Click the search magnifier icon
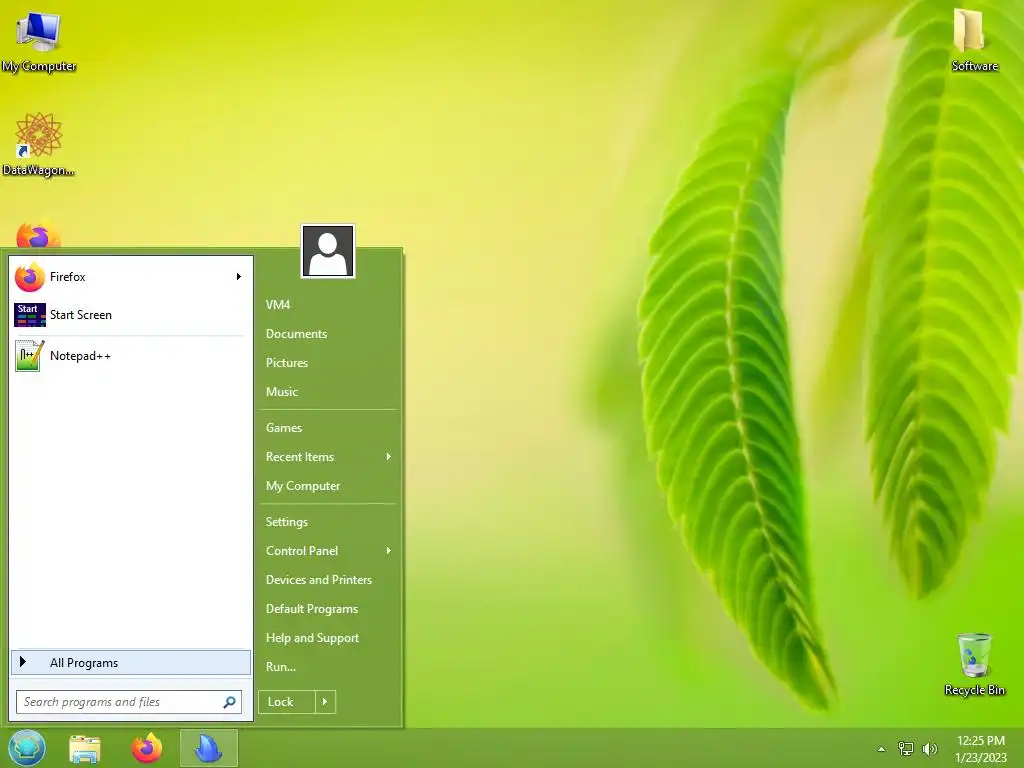1024x768 pixels. (x=229, y=702)
